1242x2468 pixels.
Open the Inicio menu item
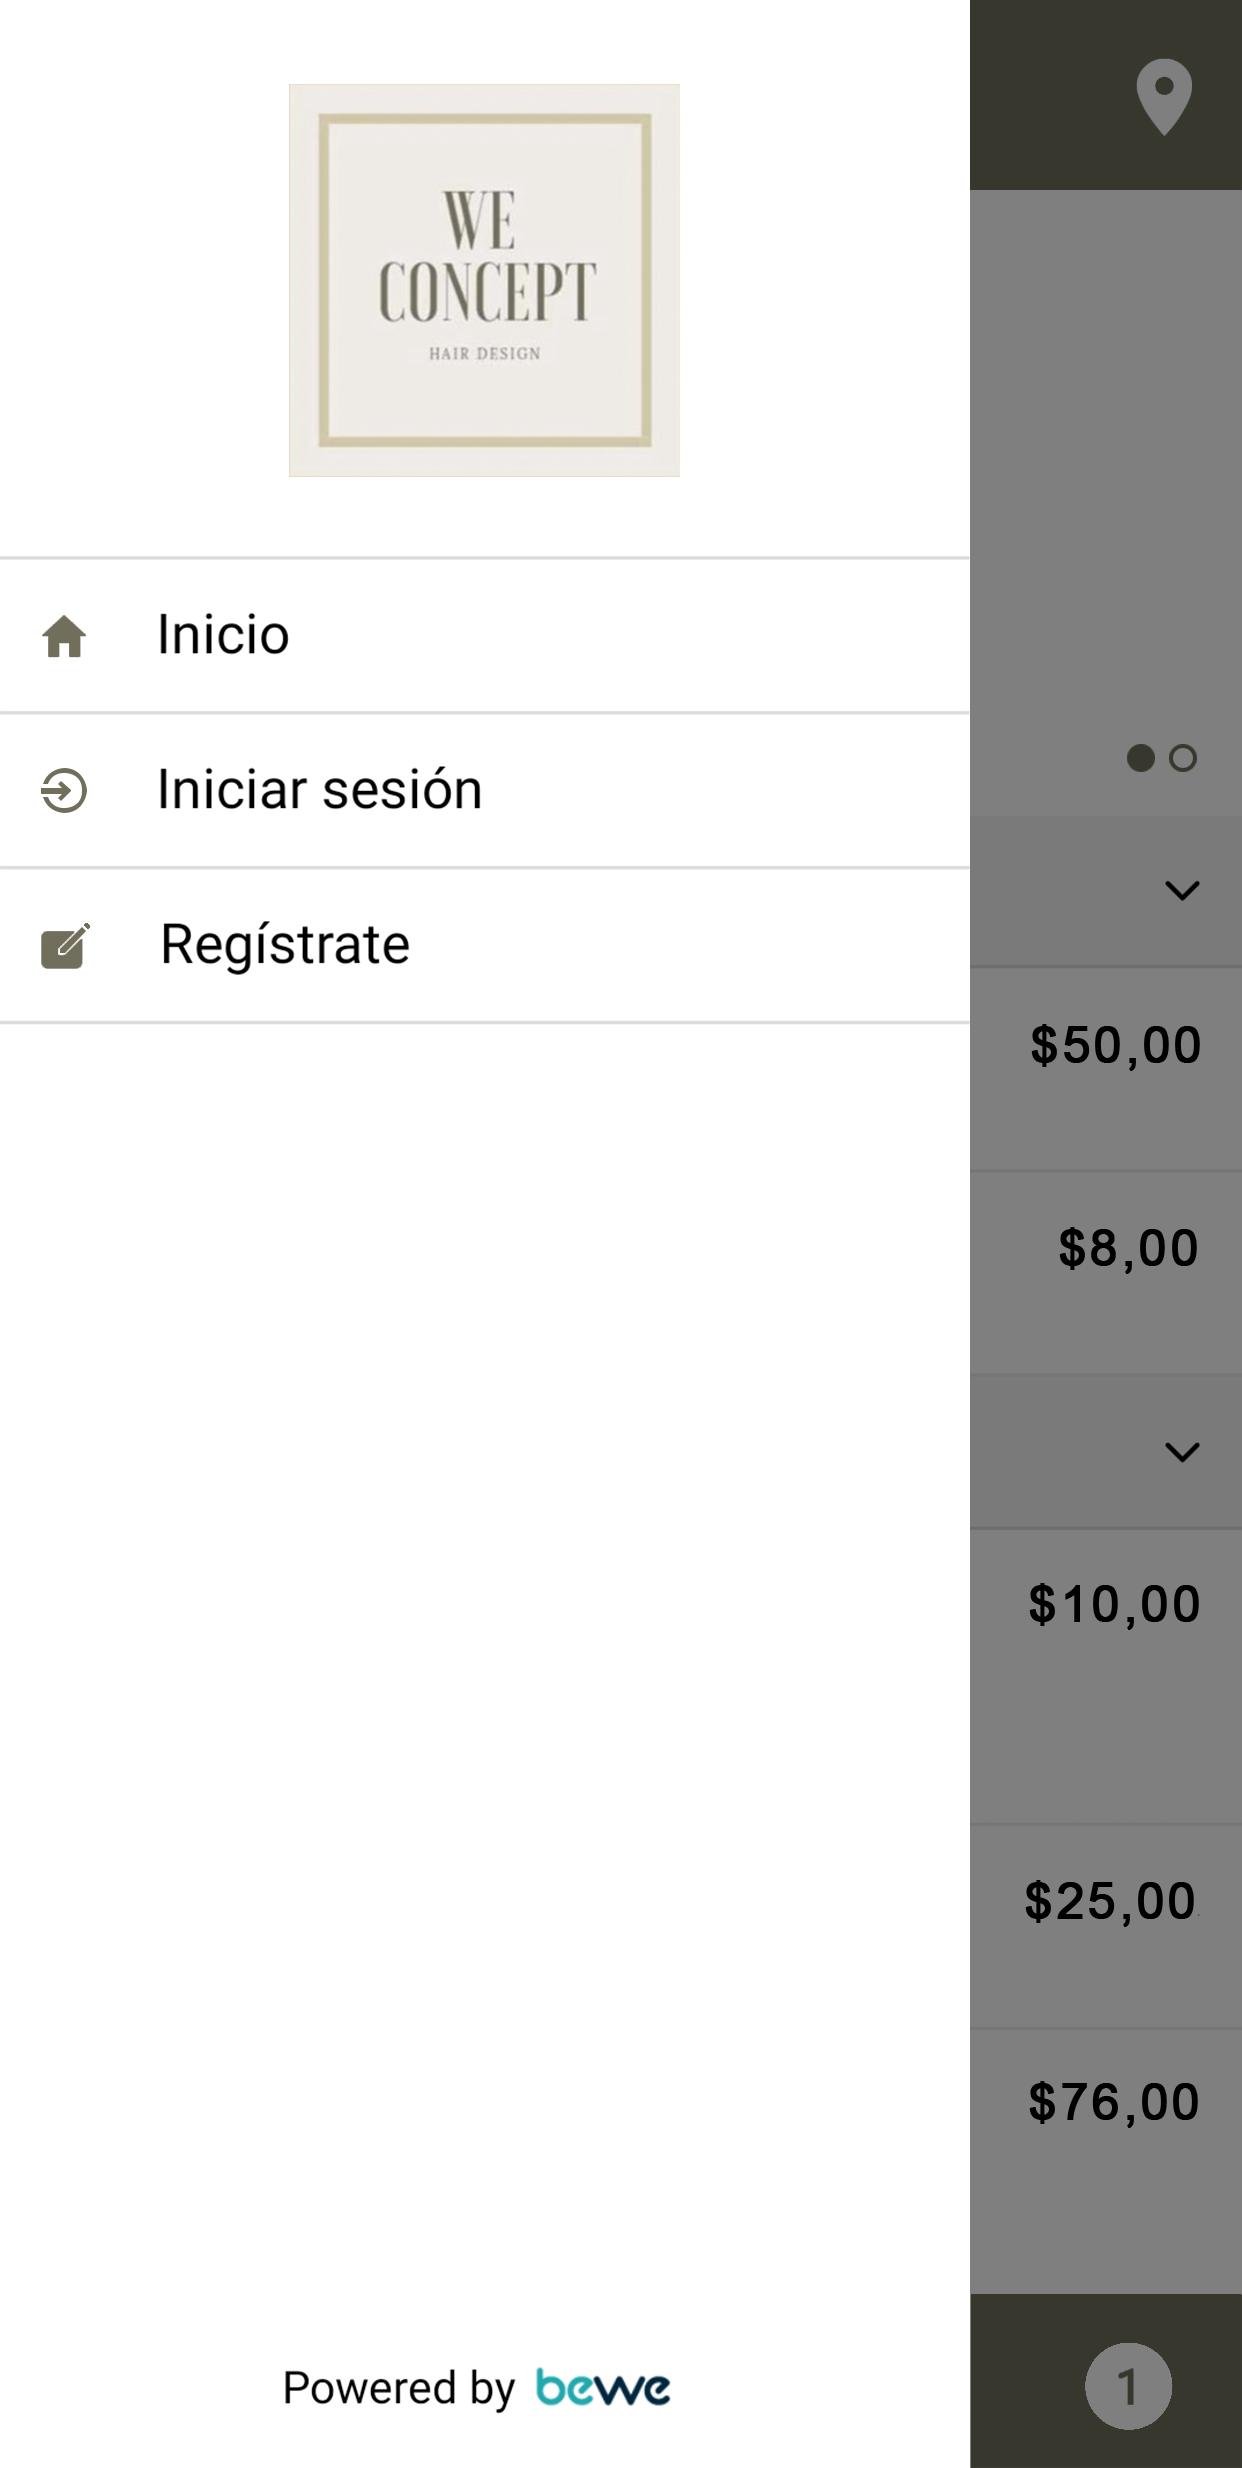pyautogui.click(x=485, y=636)
